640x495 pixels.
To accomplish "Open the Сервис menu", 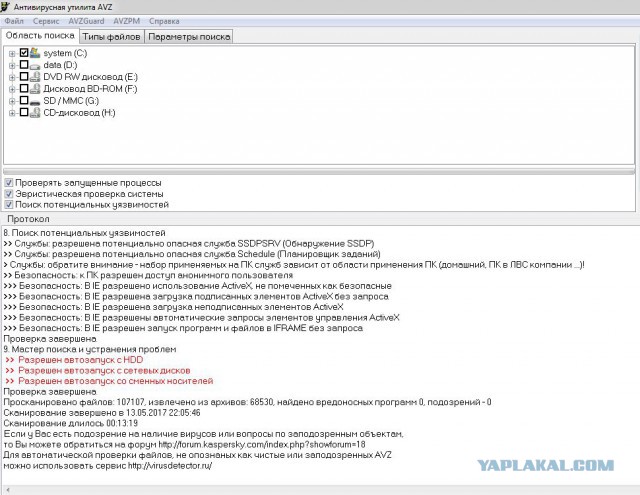I will 46,21.
